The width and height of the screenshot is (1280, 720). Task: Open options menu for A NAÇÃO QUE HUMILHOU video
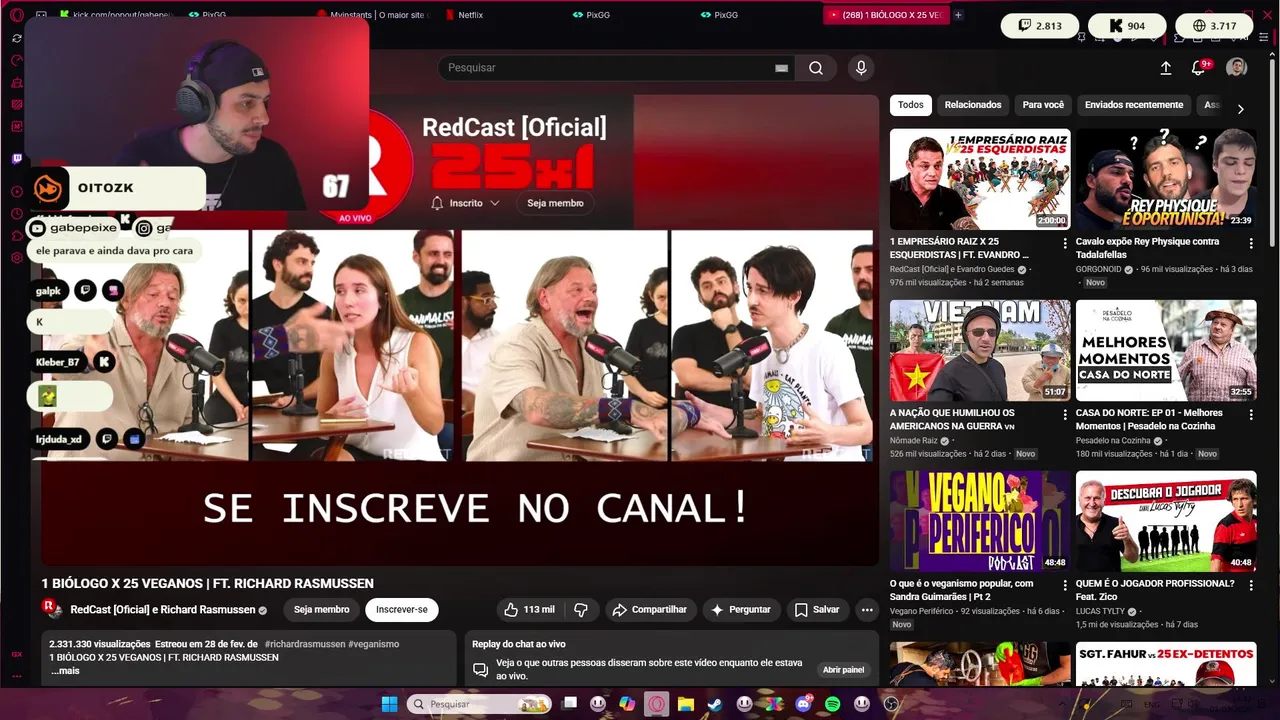pos(1064,414)
